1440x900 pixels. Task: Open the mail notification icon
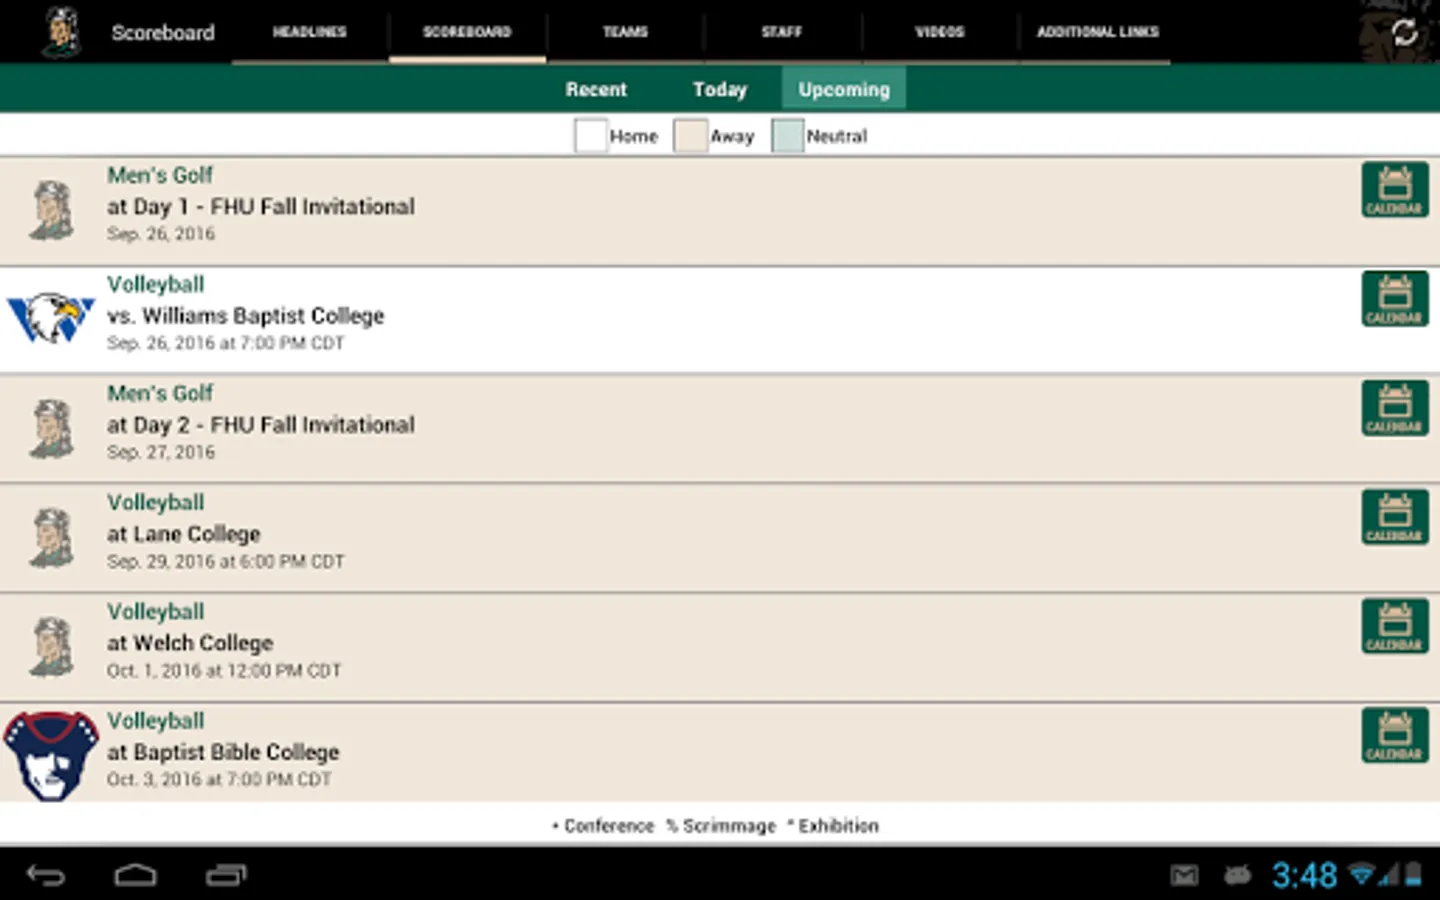pyautogui.click(x=1184, y=876)
